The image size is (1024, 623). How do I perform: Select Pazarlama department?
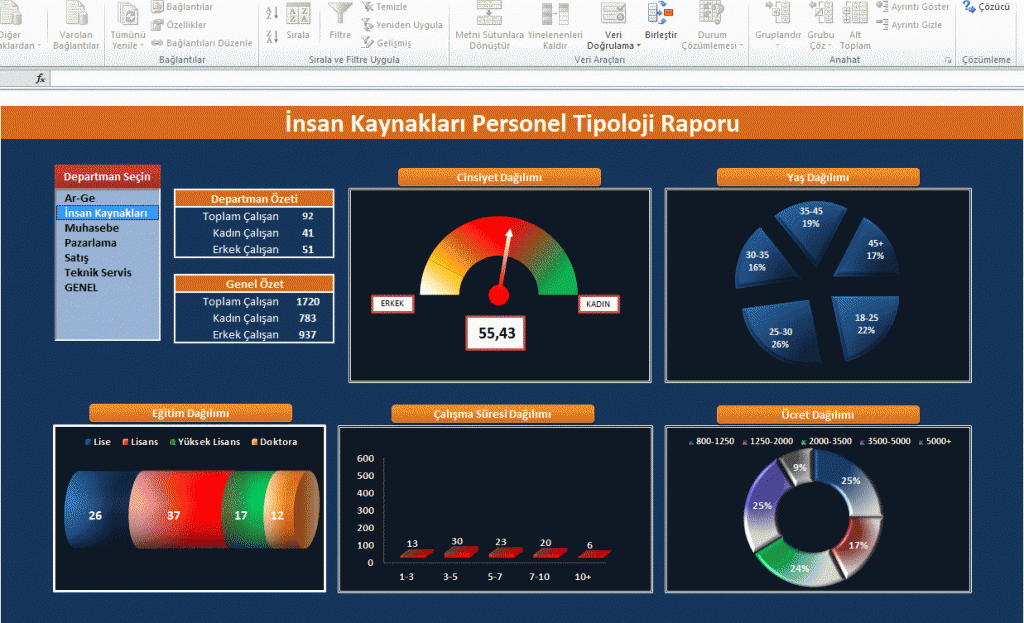(x=108, y=243)
